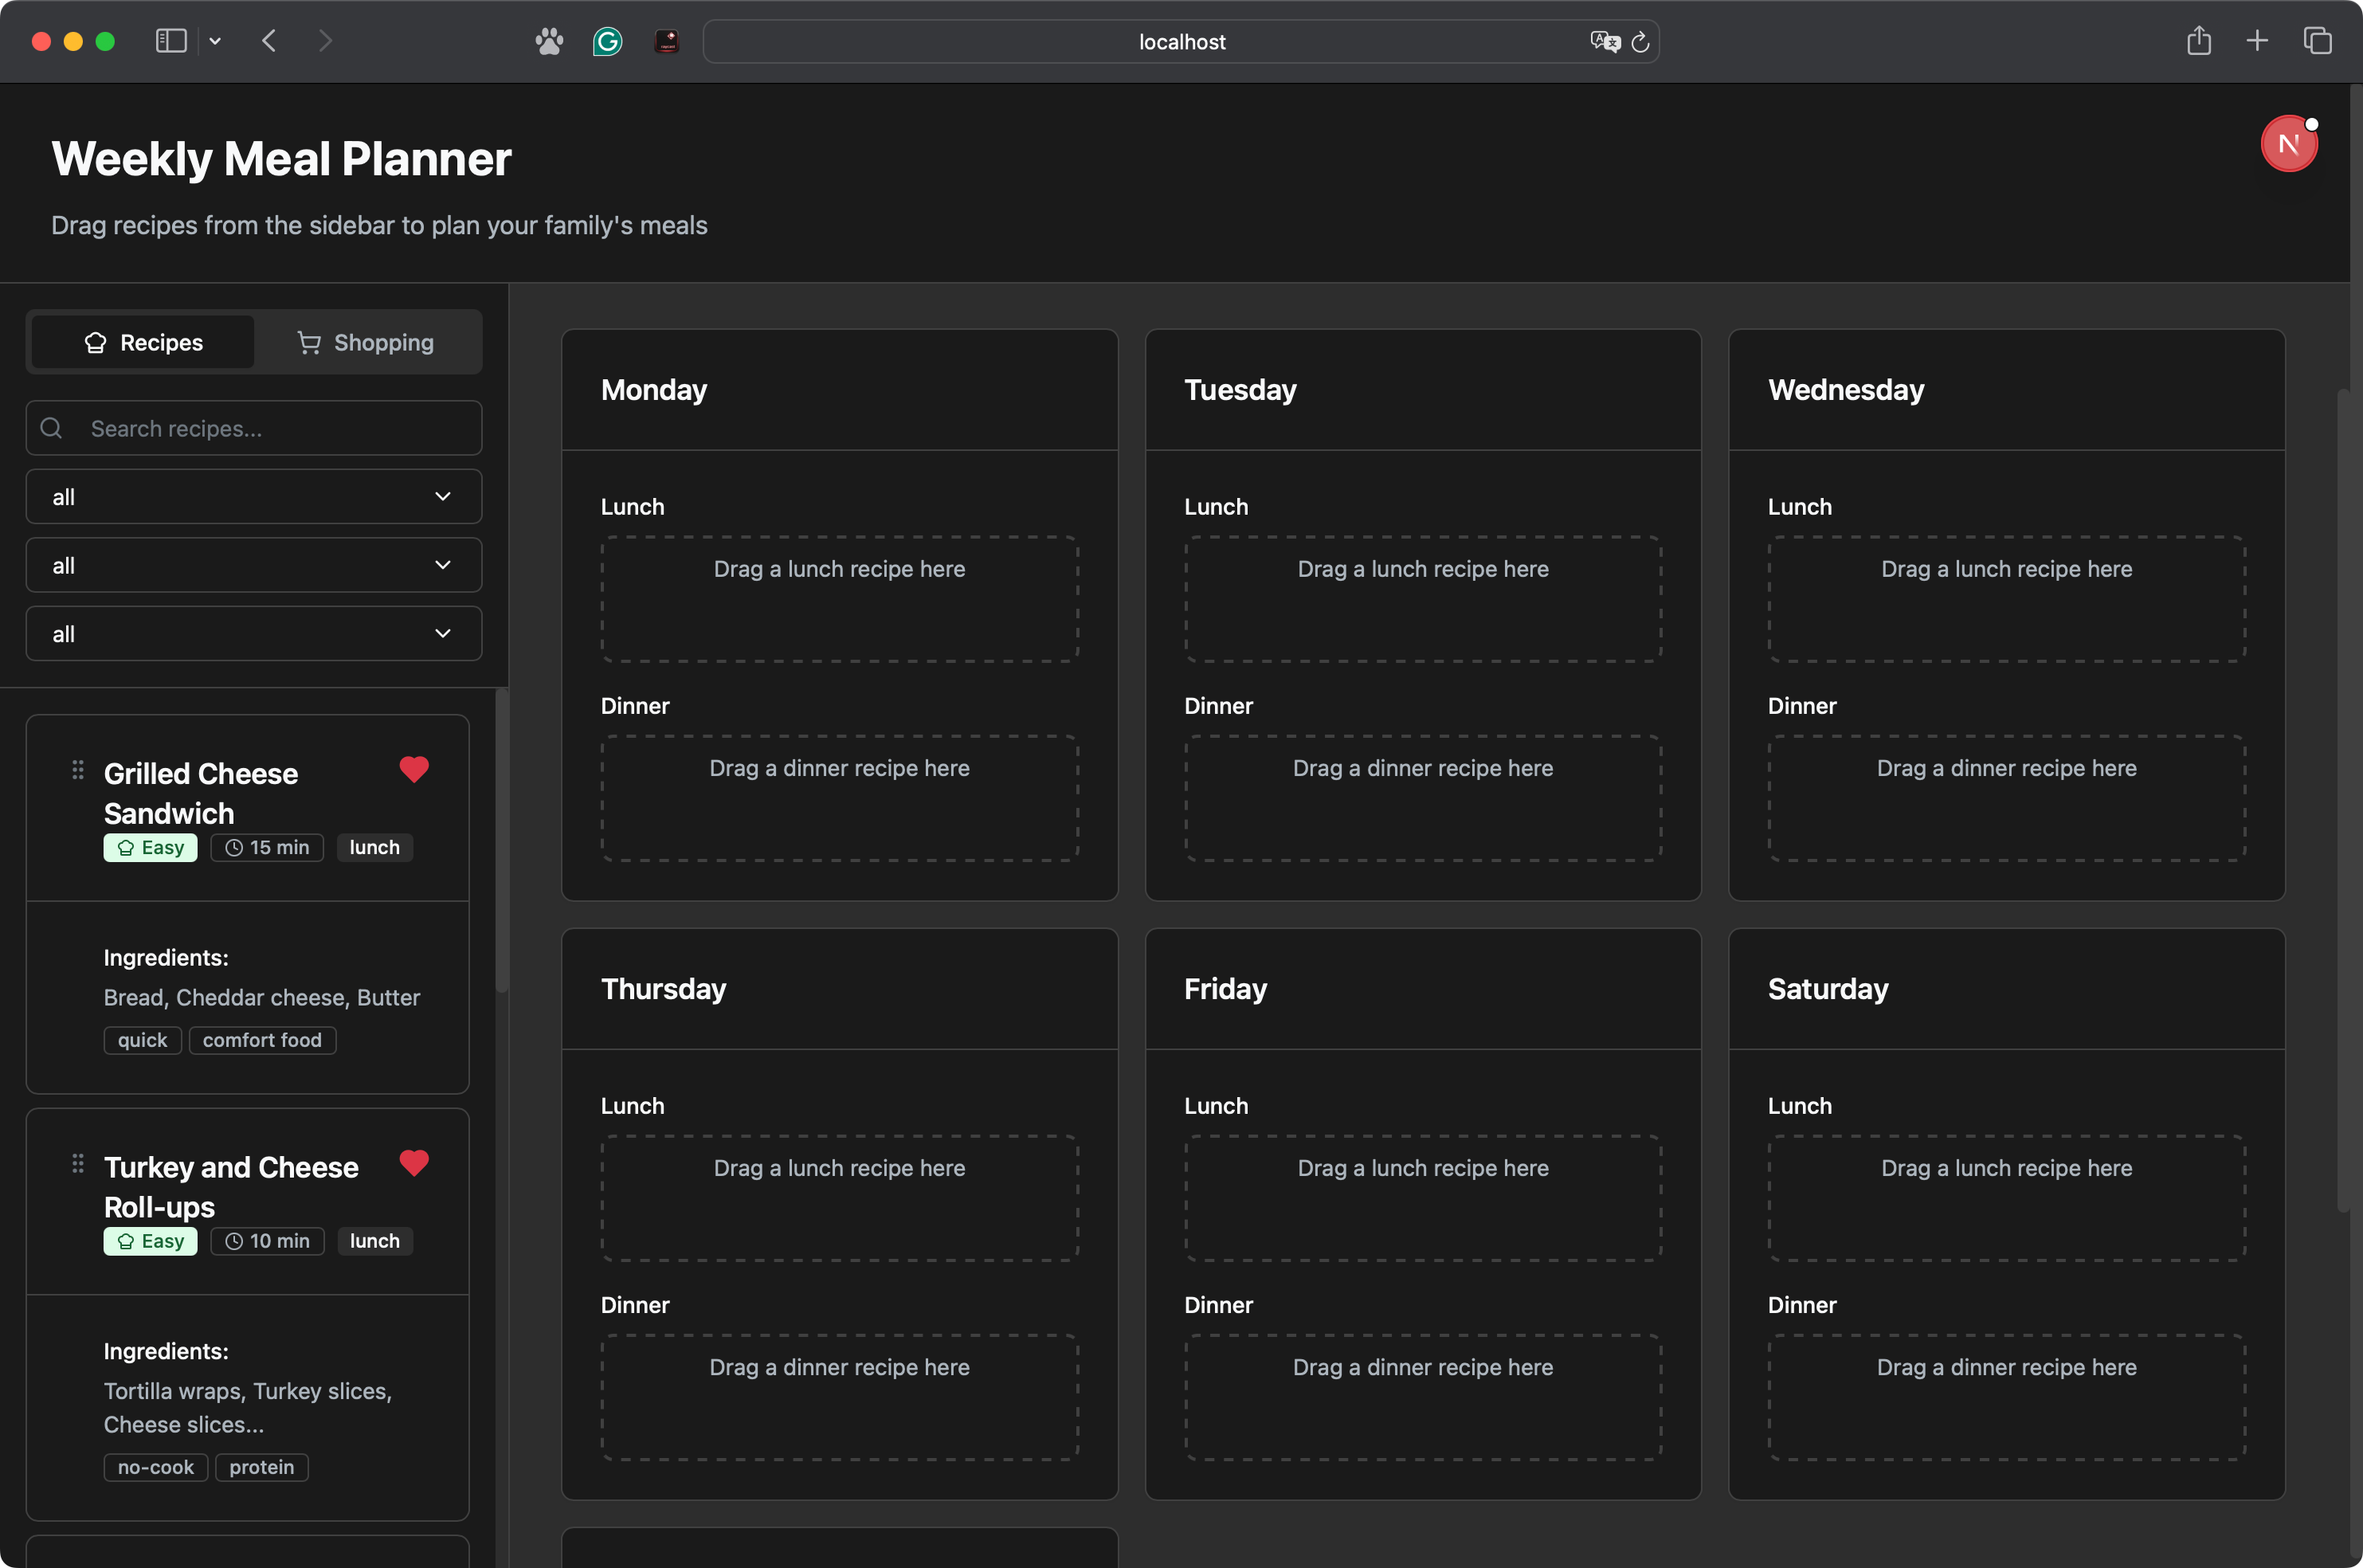Toggle favorite on Turkey and Cheese Roll-ups
This screenshot has height=1568, width=2363.
(414, 1163)
